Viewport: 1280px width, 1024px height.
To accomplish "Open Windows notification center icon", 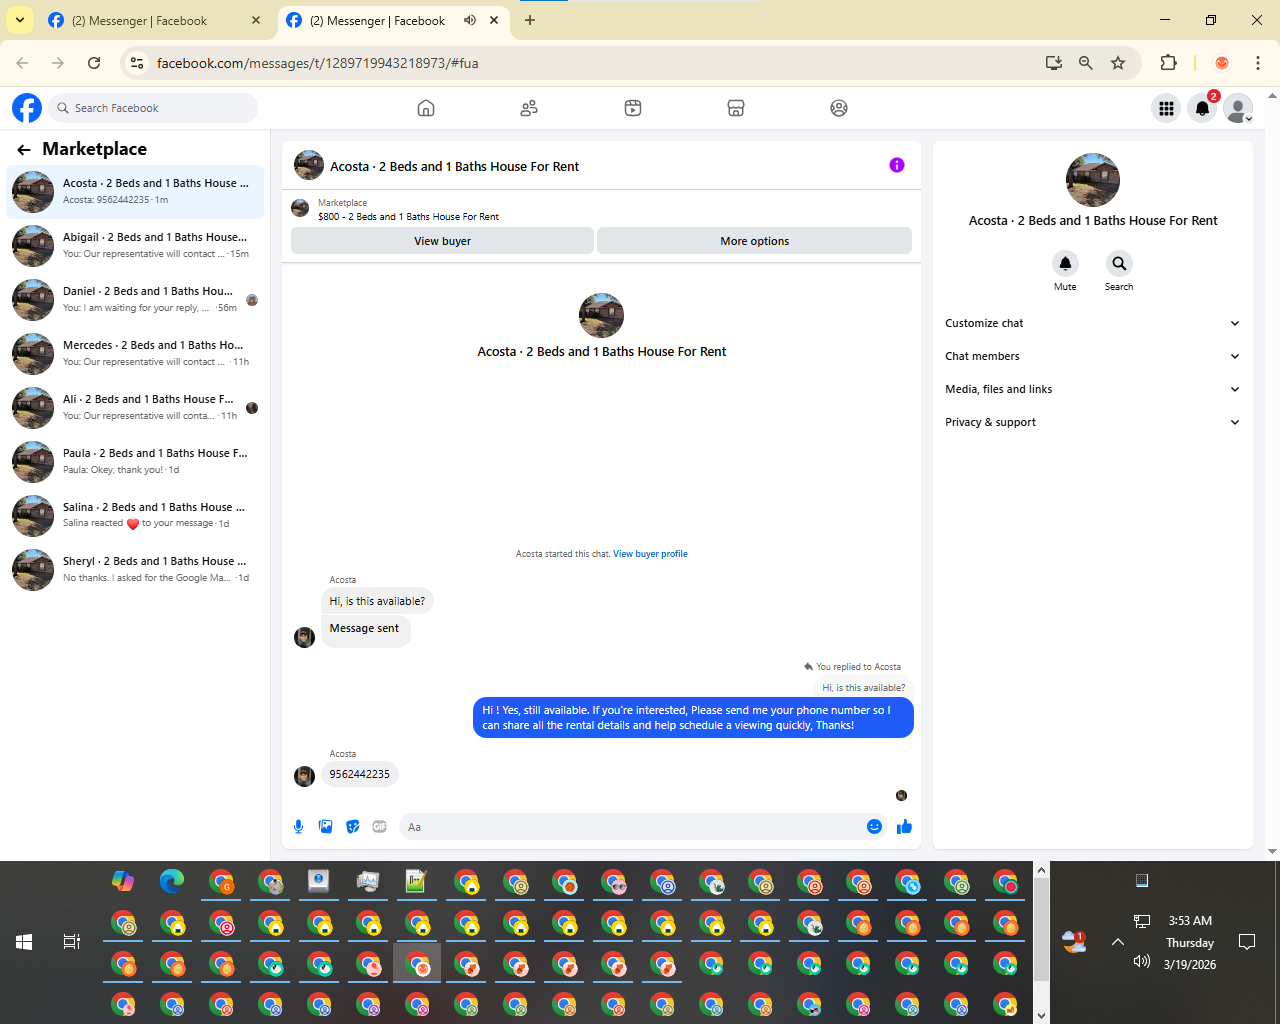I will 1247,942.
